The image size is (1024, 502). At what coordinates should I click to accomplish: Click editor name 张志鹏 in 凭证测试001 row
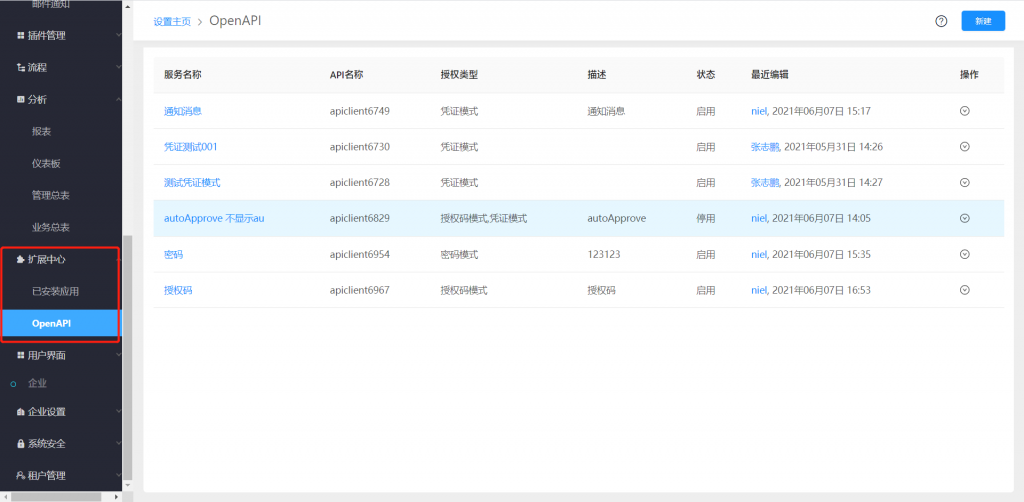click(x=764, y=147)
